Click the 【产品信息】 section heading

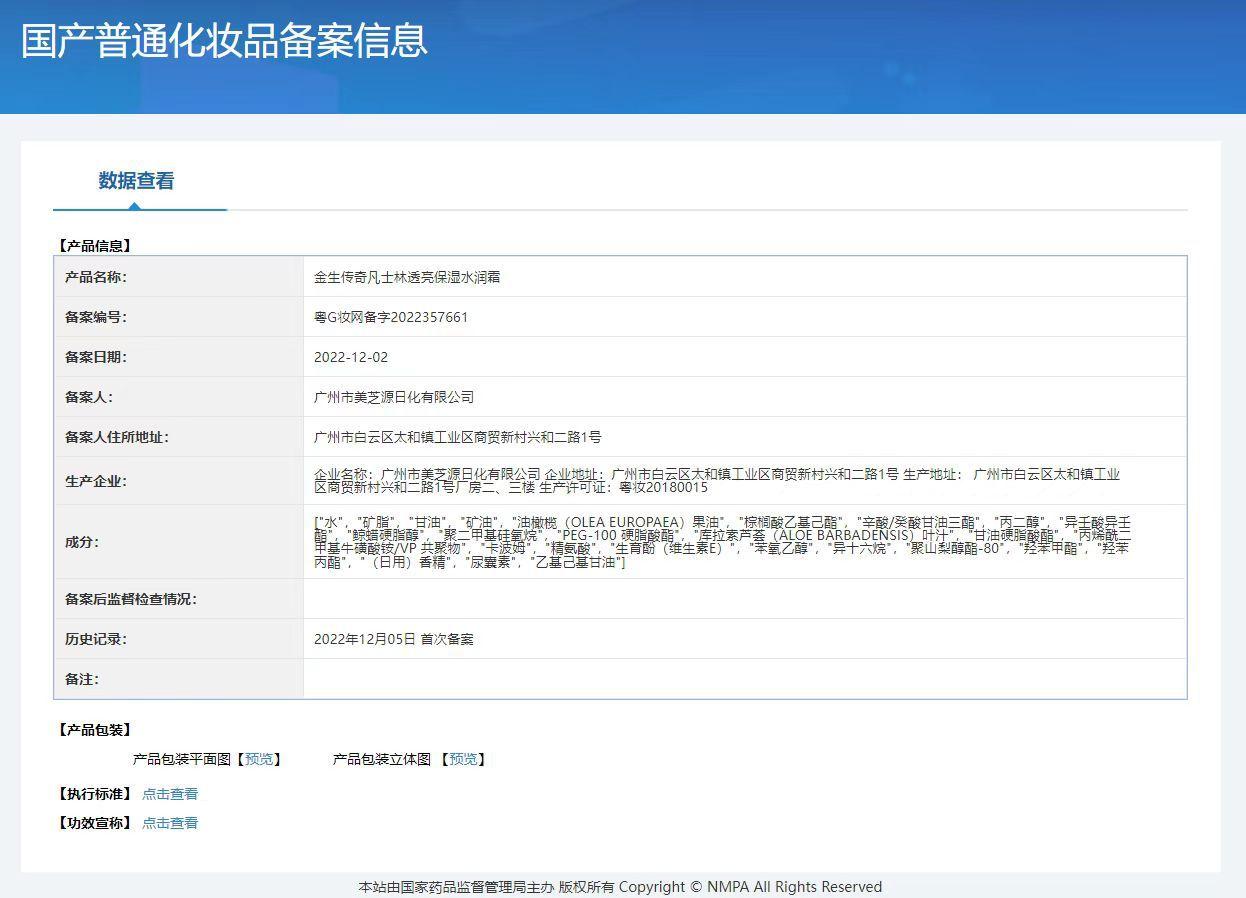[x=94, y=245]
